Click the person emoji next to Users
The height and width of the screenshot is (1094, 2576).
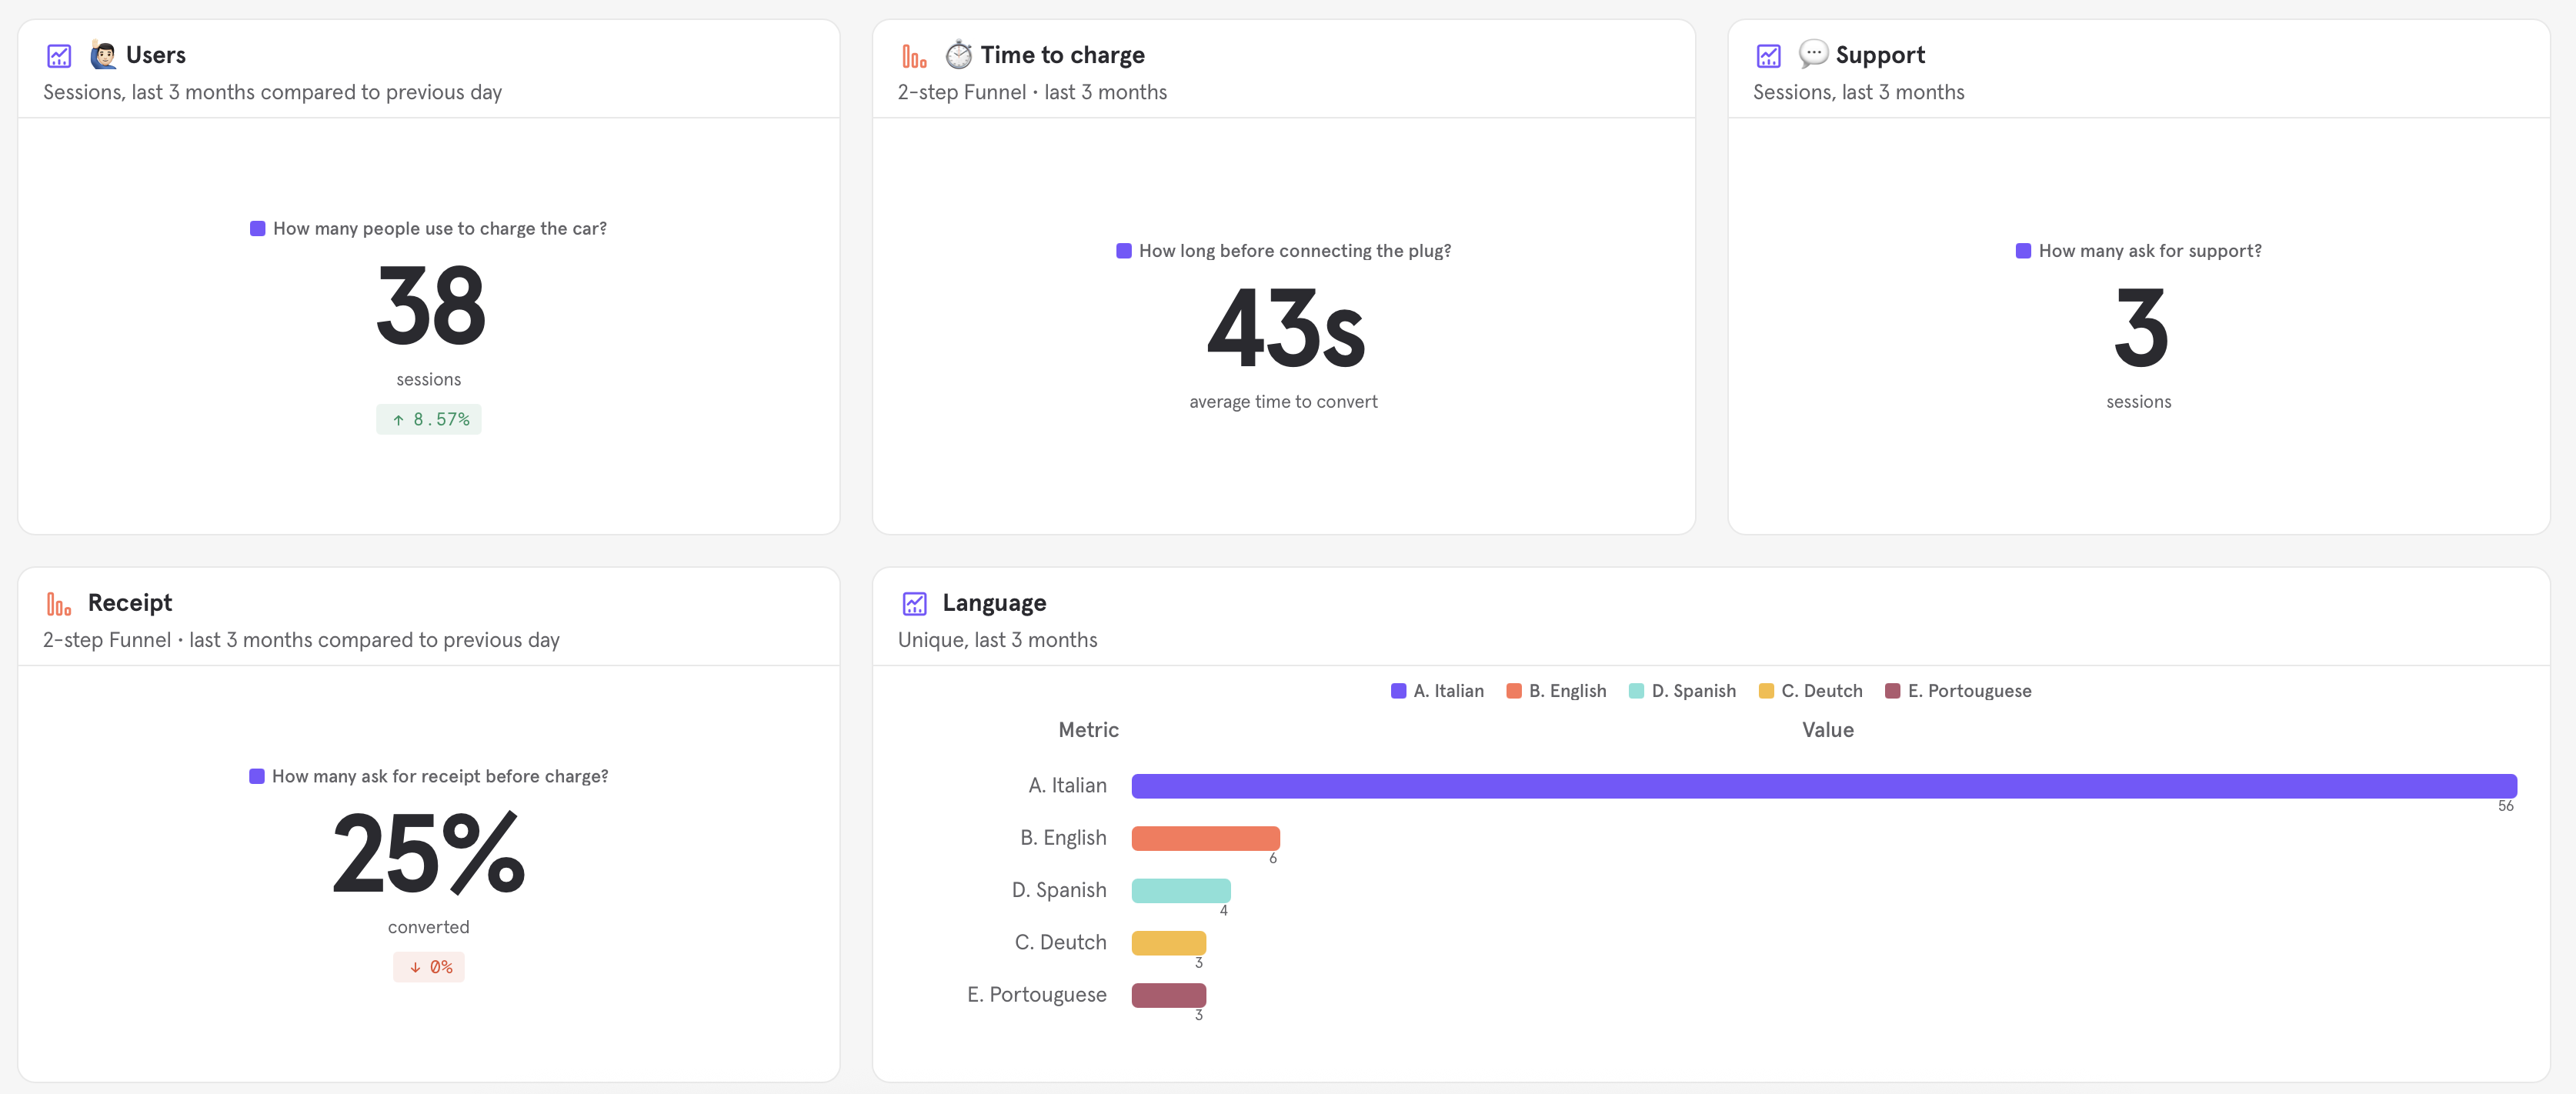103,55
